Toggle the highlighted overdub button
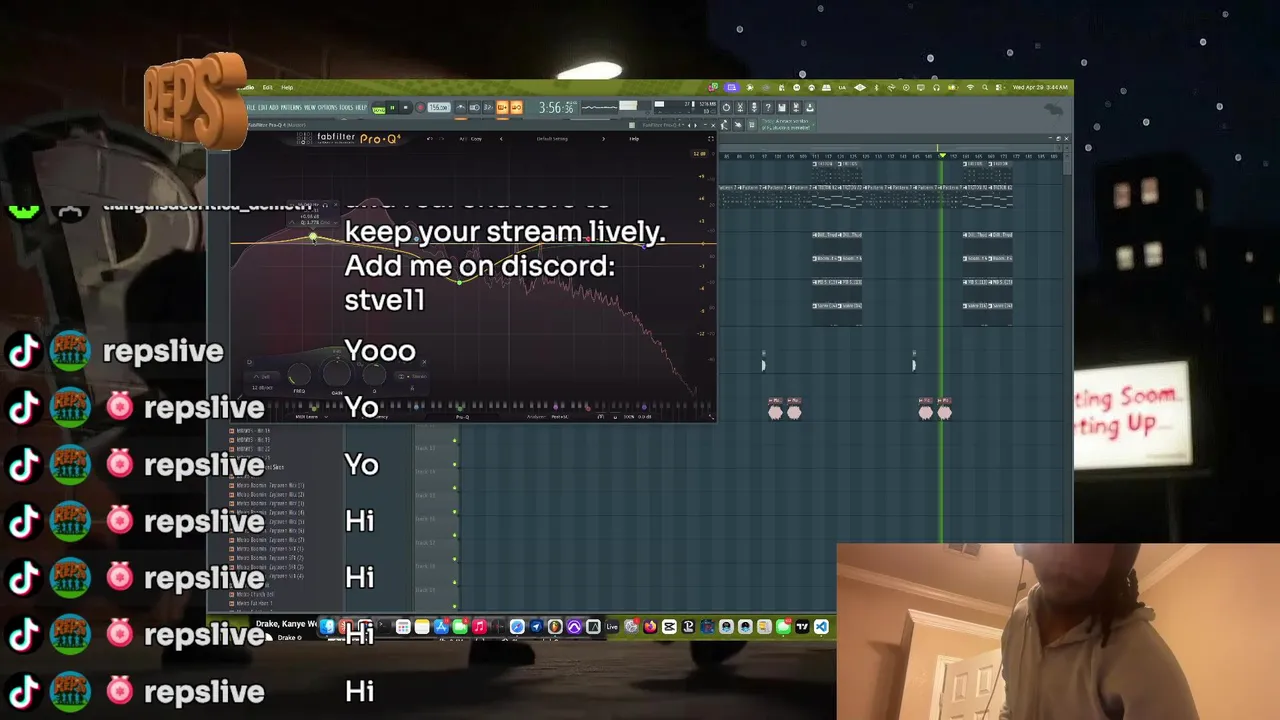This screenshot has width=1280, height=720. (502, 108)
